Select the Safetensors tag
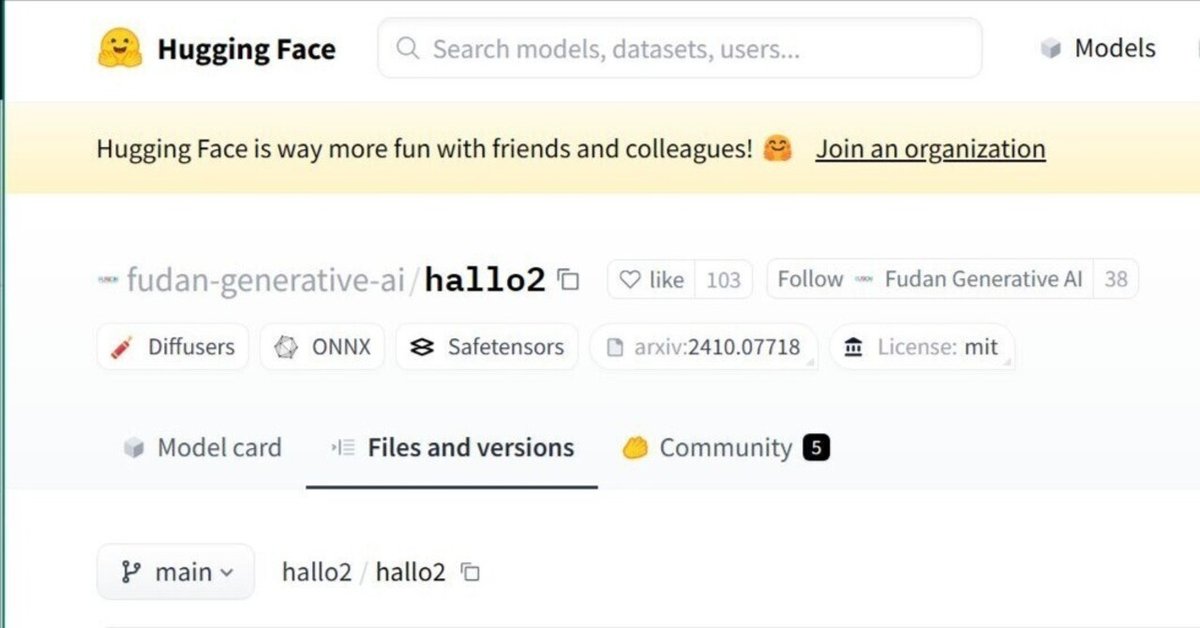The width and height of the screenshot is (1200, 628). tap(486, 347)
